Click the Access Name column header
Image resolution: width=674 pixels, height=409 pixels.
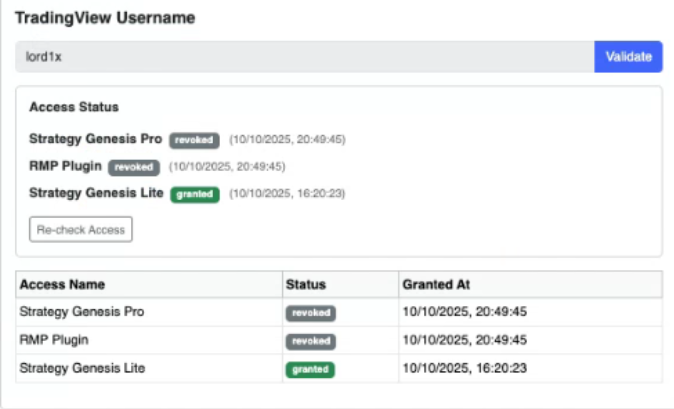click(62, 284)
